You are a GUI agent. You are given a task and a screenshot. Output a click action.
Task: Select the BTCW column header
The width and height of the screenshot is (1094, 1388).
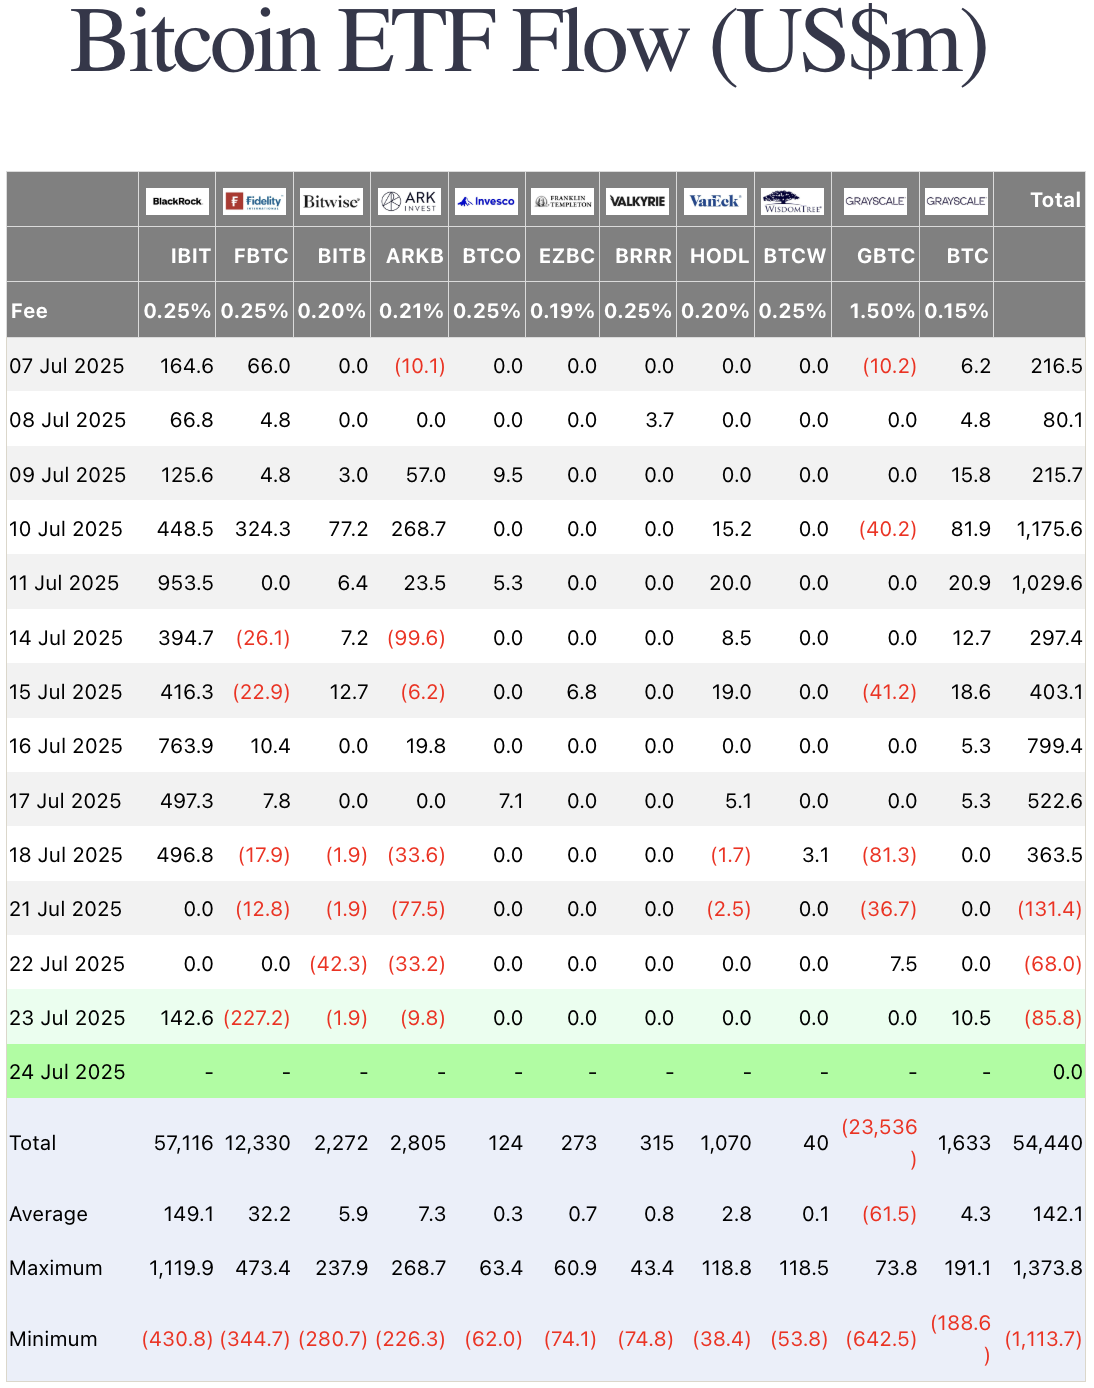click(x=795, y=256)
